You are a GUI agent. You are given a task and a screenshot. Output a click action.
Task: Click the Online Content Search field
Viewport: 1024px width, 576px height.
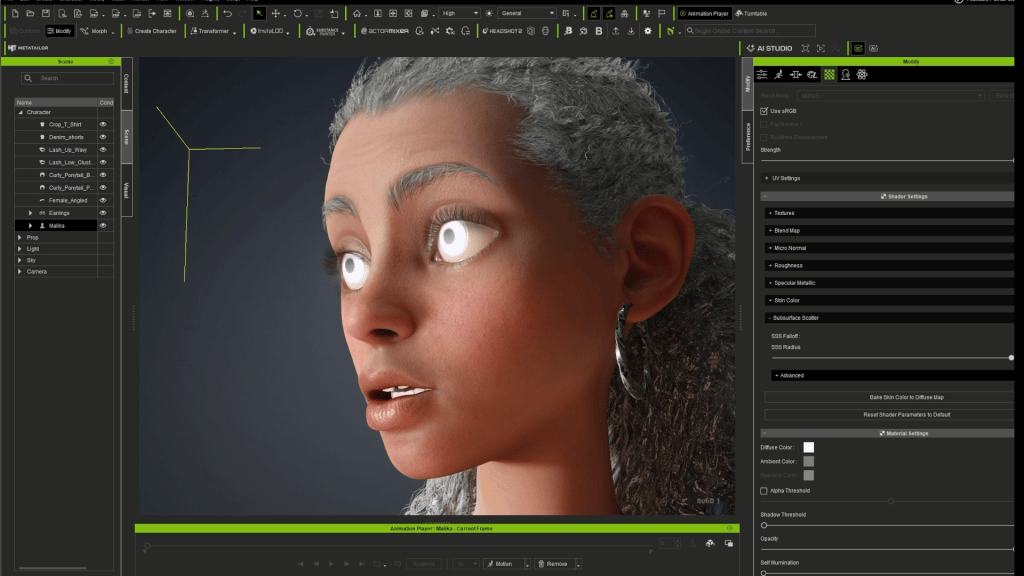point(750,31)
